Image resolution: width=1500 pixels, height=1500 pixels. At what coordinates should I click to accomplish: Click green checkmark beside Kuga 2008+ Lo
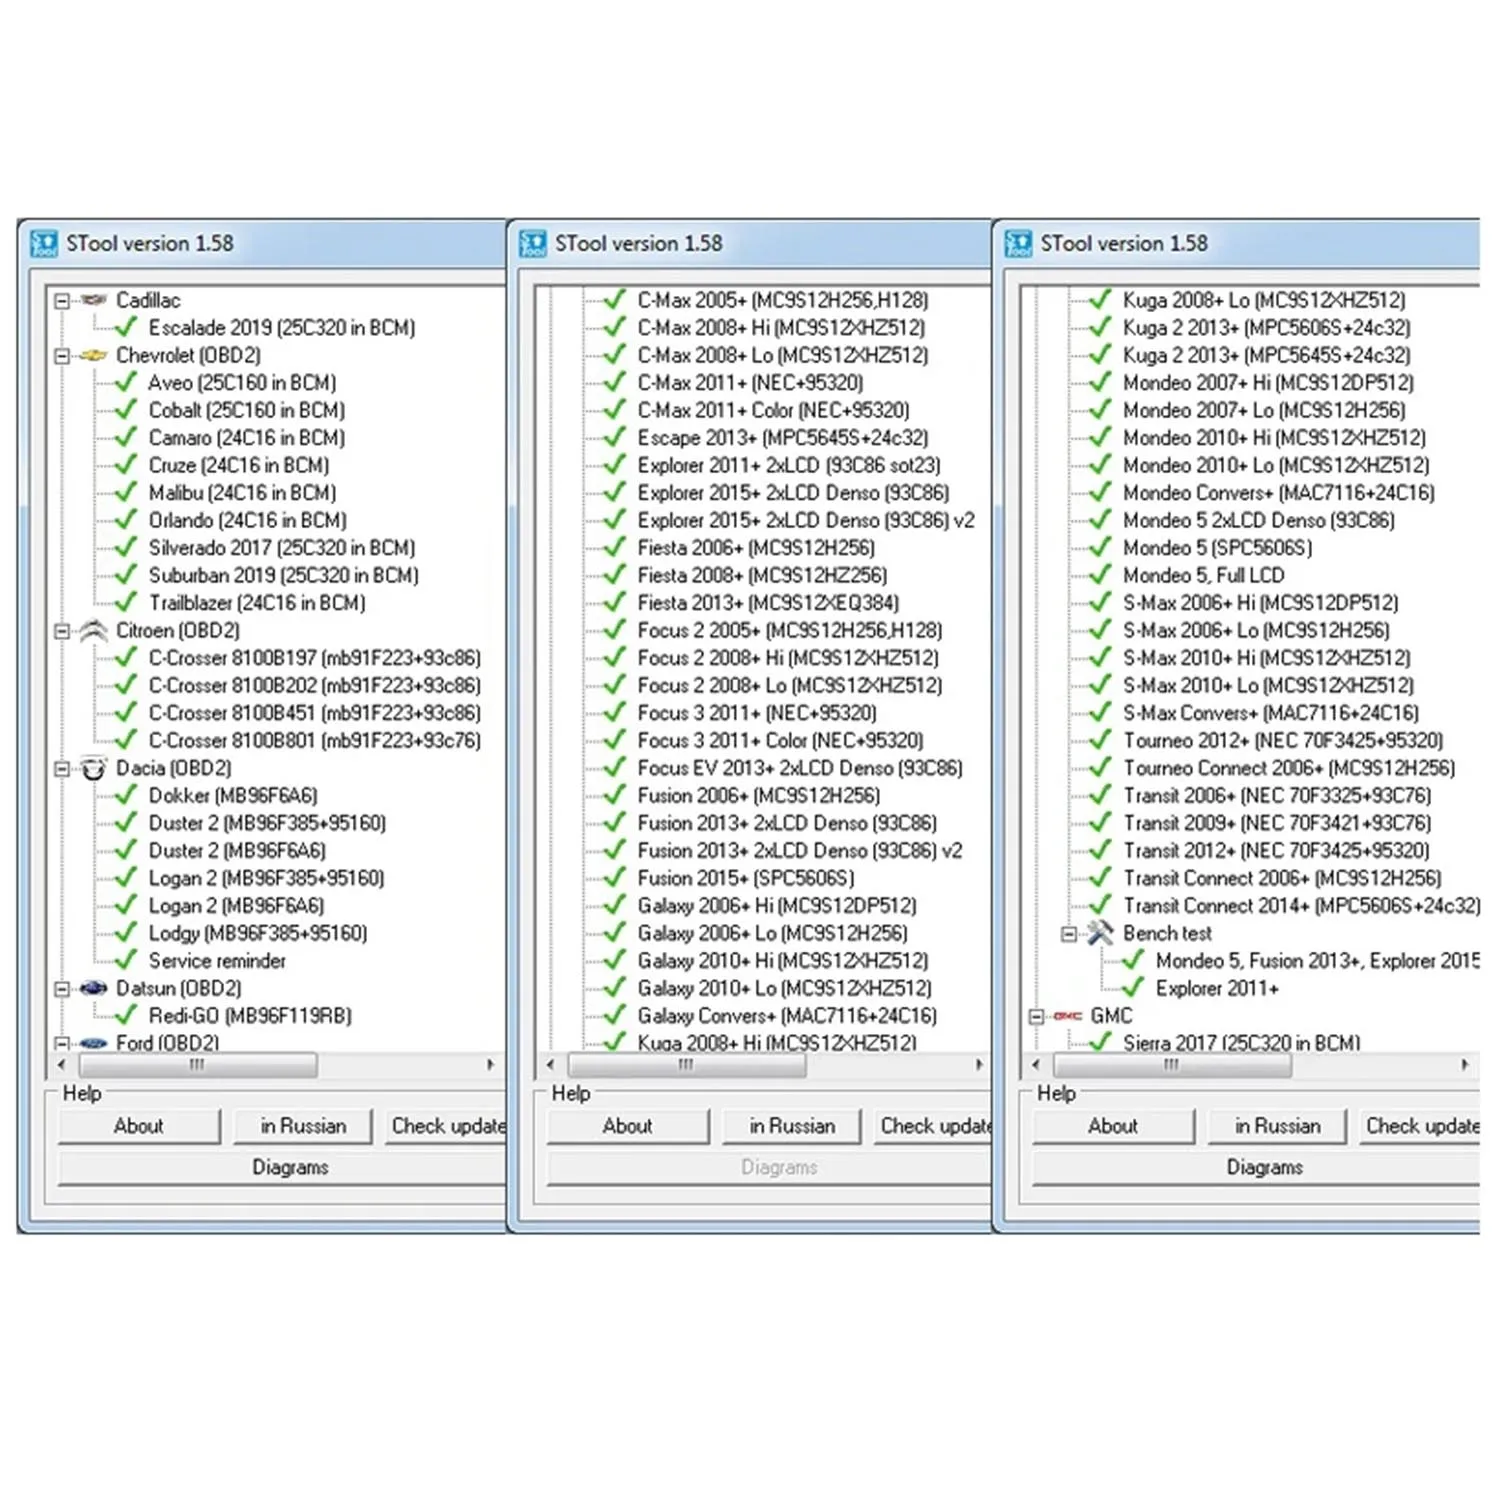tap(1100, 299)
